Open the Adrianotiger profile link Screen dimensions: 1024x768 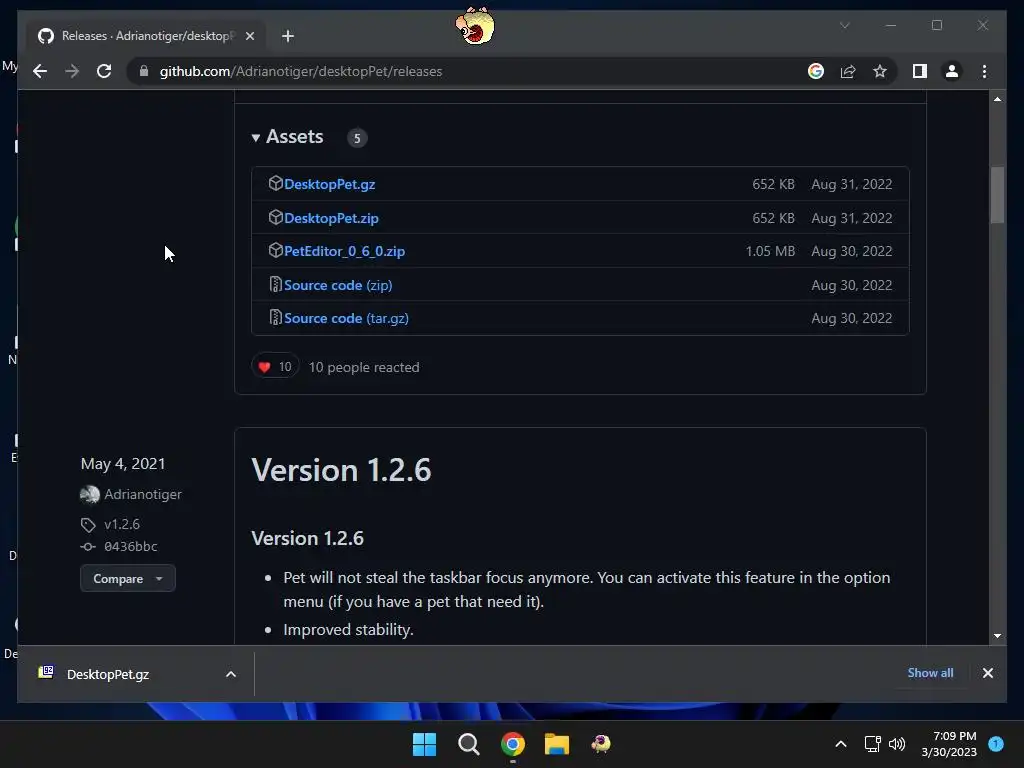coord(143,494)
